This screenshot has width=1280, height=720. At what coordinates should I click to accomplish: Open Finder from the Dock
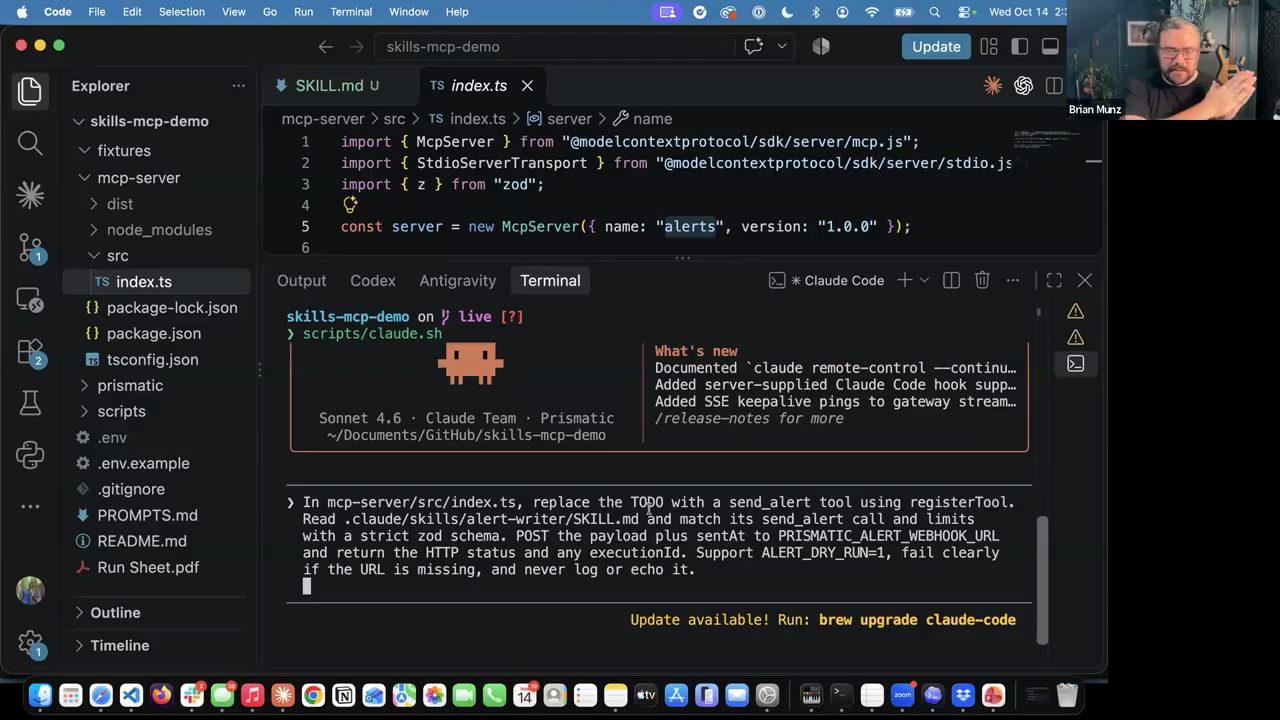(40, 695)
